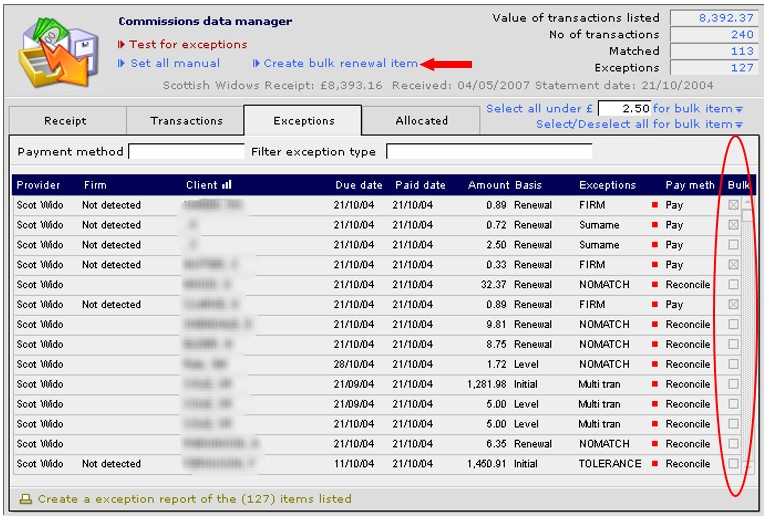Viewport: 769px width, 521px height.
Task: Sort by the Basis column header
Action: pyautogui.click(x=528, y=185)
